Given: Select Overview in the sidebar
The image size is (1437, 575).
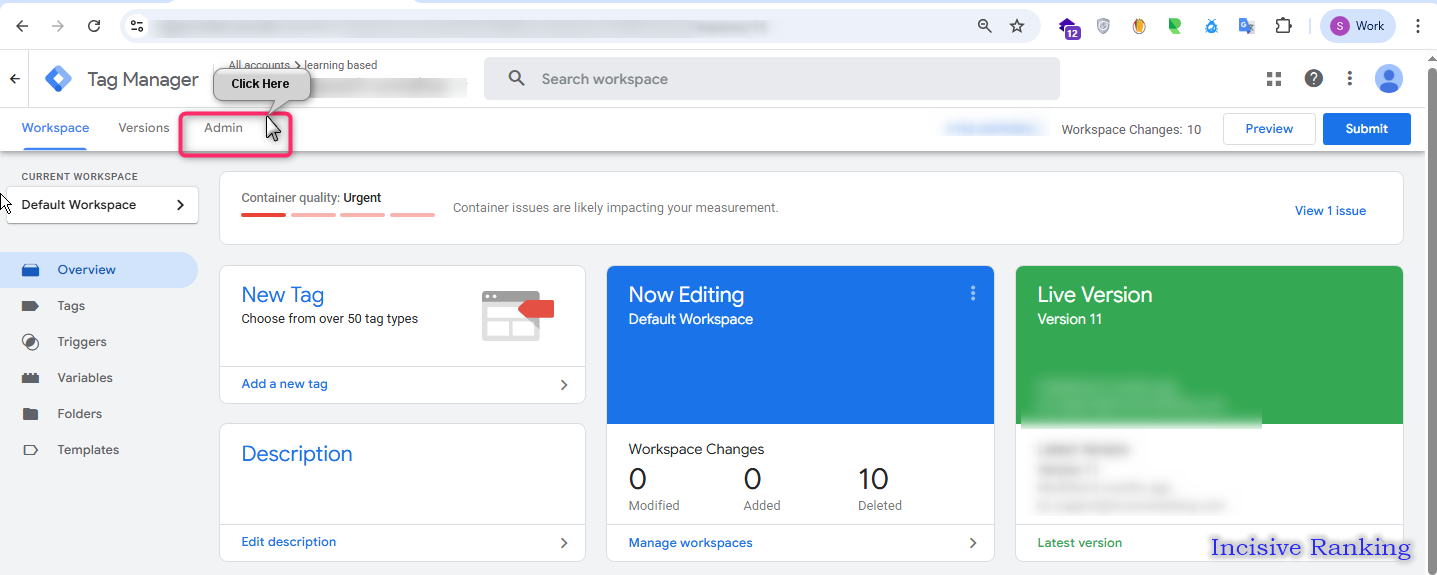Looking at the screenshot, I should pos(99,270).
